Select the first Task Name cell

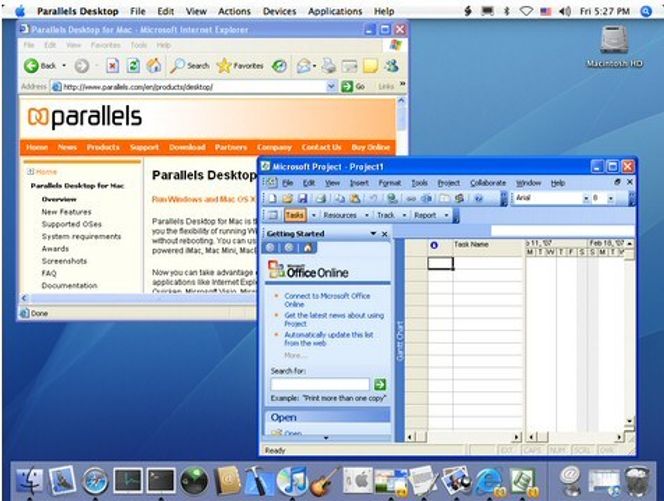pyautogui.click(x=488, y=263)
